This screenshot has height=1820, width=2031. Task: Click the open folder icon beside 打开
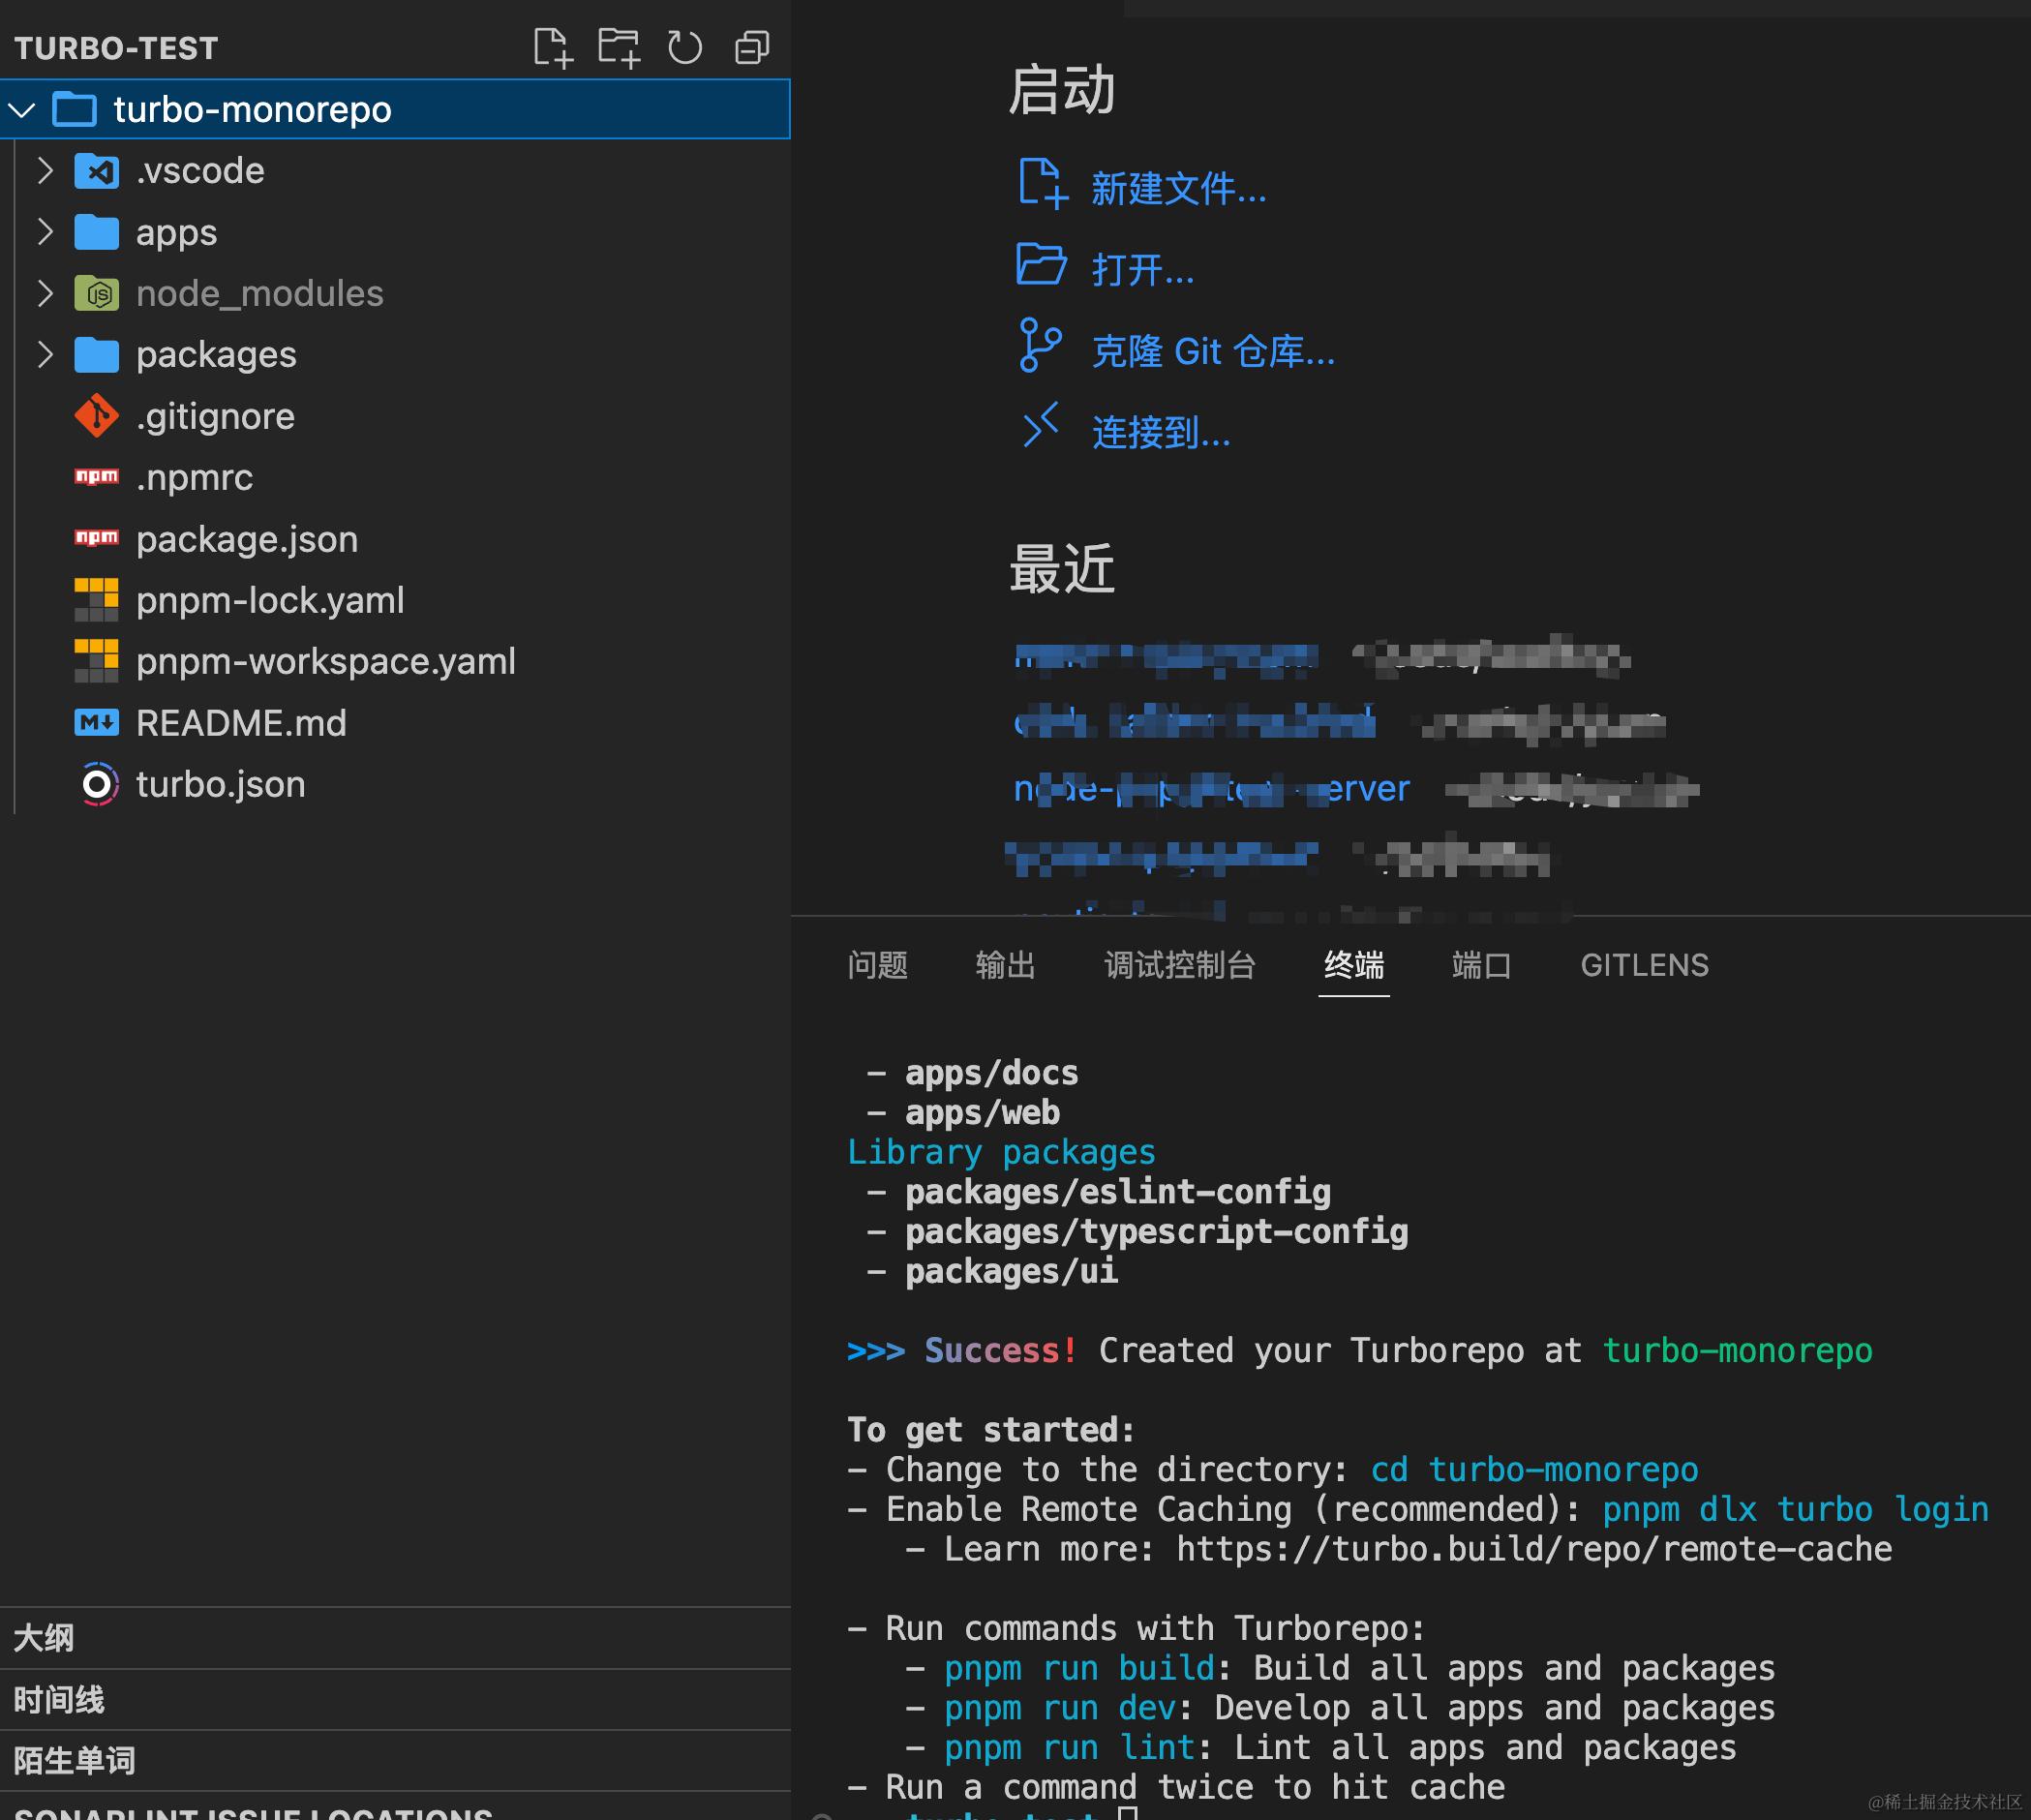click(1041, 265)
